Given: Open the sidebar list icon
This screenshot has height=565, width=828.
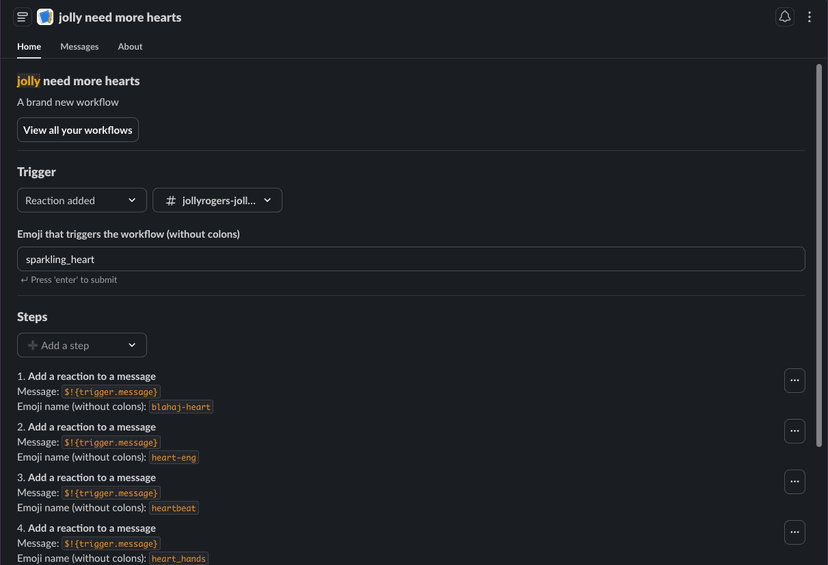Looking at the screenshot, I should point(22,17).
